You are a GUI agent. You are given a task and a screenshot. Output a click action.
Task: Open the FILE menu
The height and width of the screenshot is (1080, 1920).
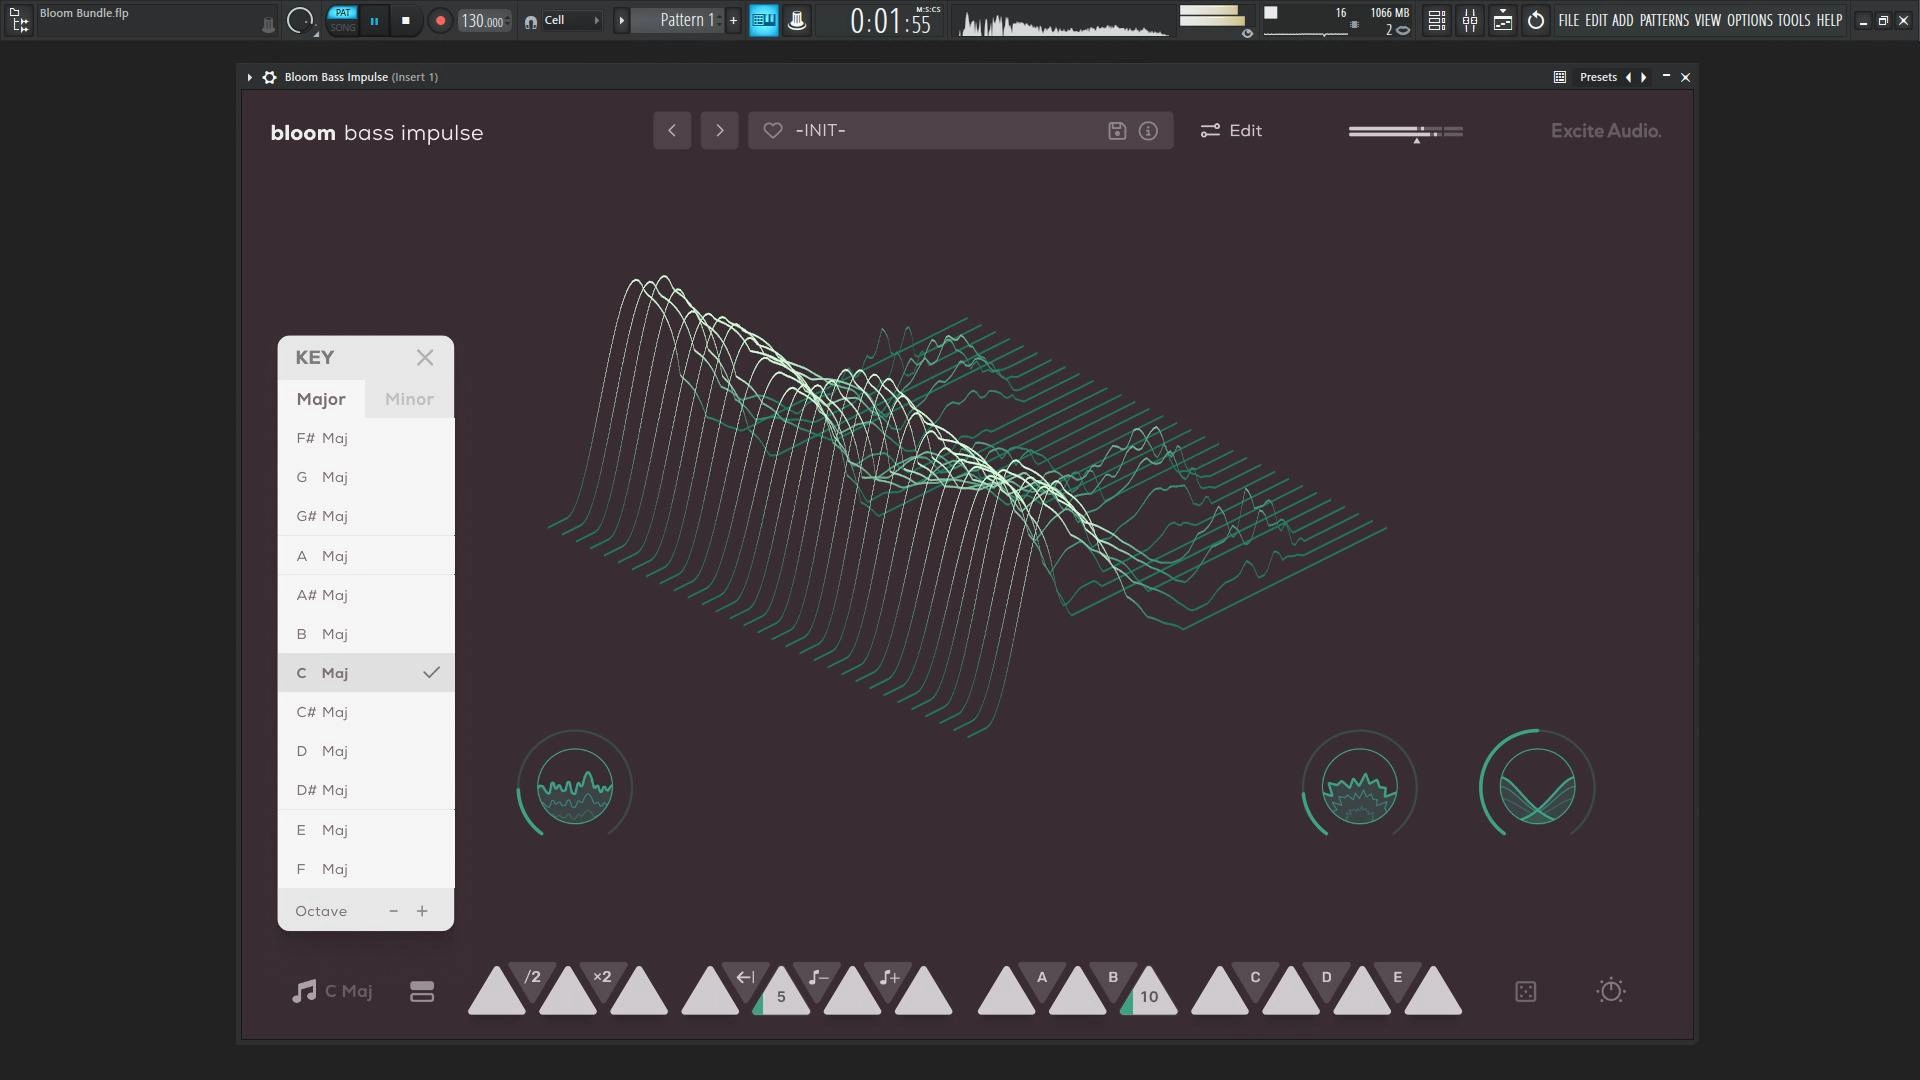pyautogui.click(x=1568, y=20)
